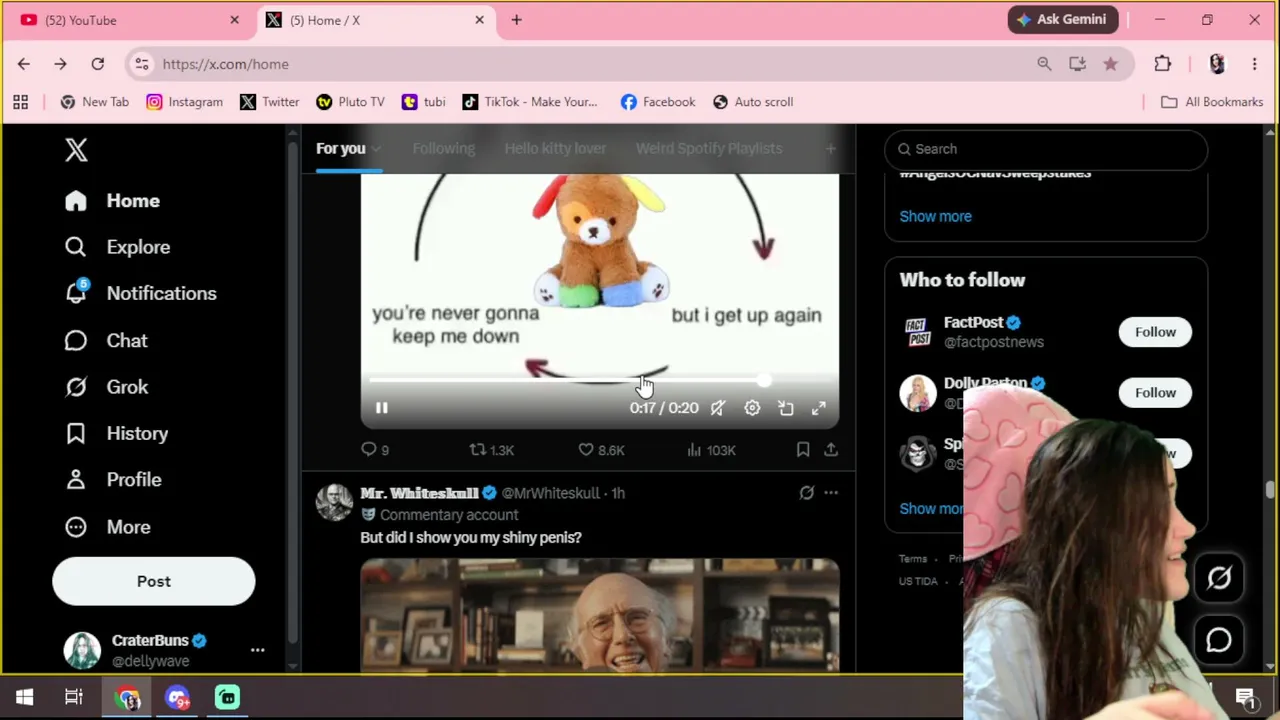The image size is (1280, 720).
Task: Reply to the post with 9 comments
Action: (x=375, y=450)
